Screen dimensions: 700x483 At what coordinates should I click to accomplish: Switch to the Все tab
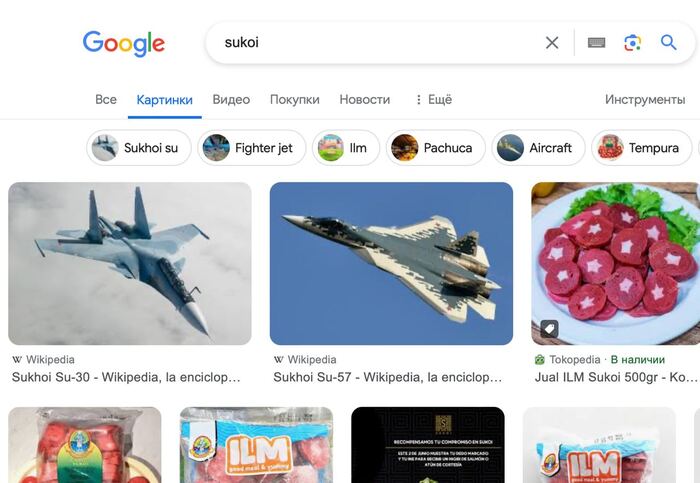pyautogui.click(x=106, y=100)
